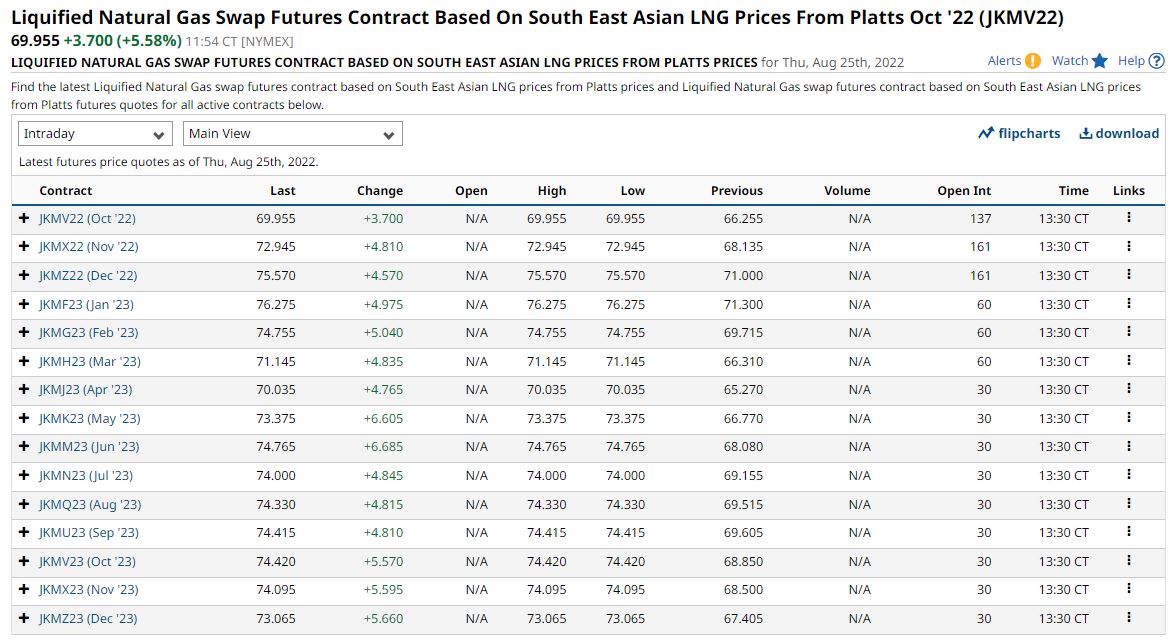Open the Help question mark icon
Screen dimensions: 1173x642
1157,61
